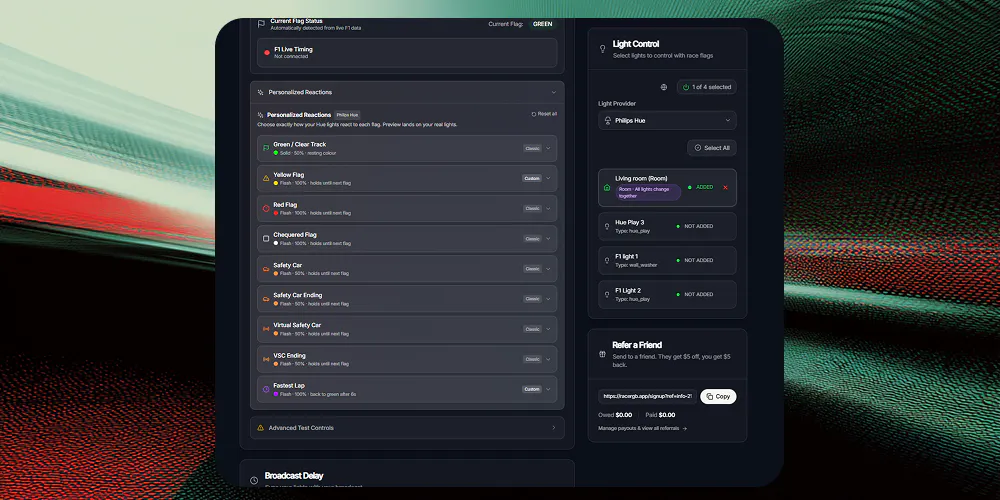
Task: Click the Fastest Lap purple clock icon
Action: [x=266, y=389]
